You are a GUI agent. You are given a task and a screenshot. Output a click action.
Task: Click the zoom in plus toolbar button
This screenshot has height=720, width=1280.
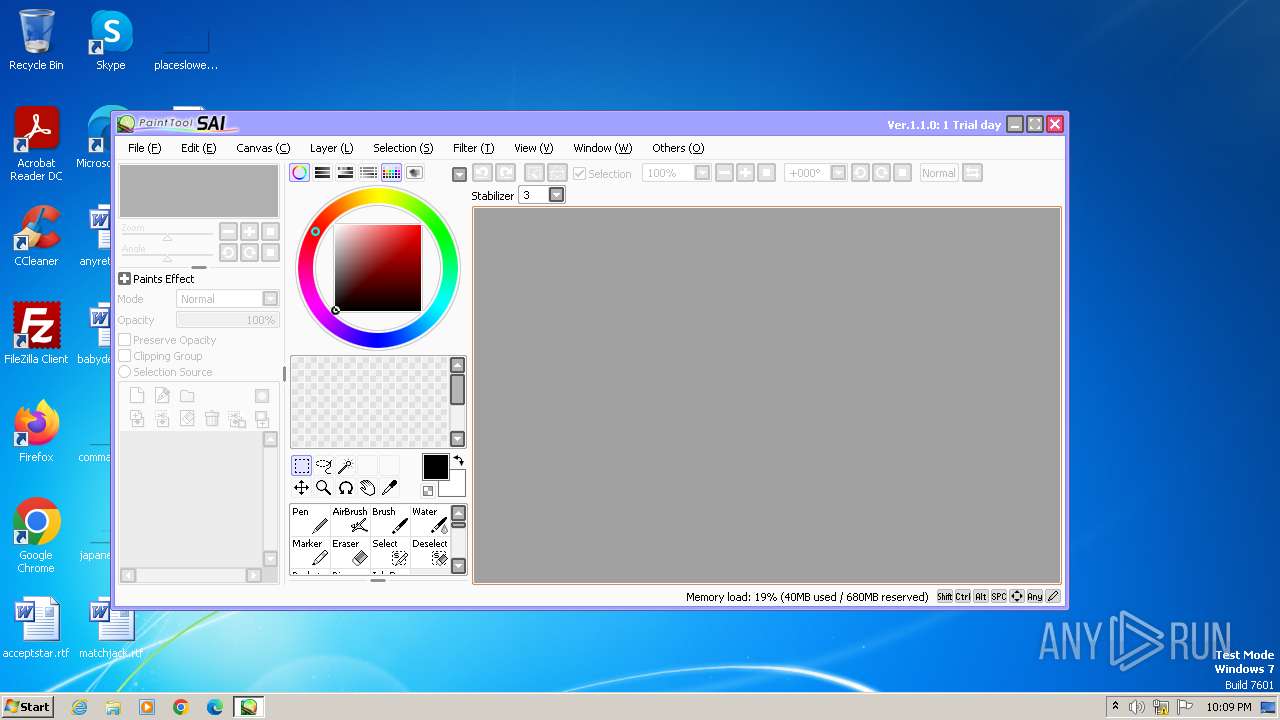(745, 173)
